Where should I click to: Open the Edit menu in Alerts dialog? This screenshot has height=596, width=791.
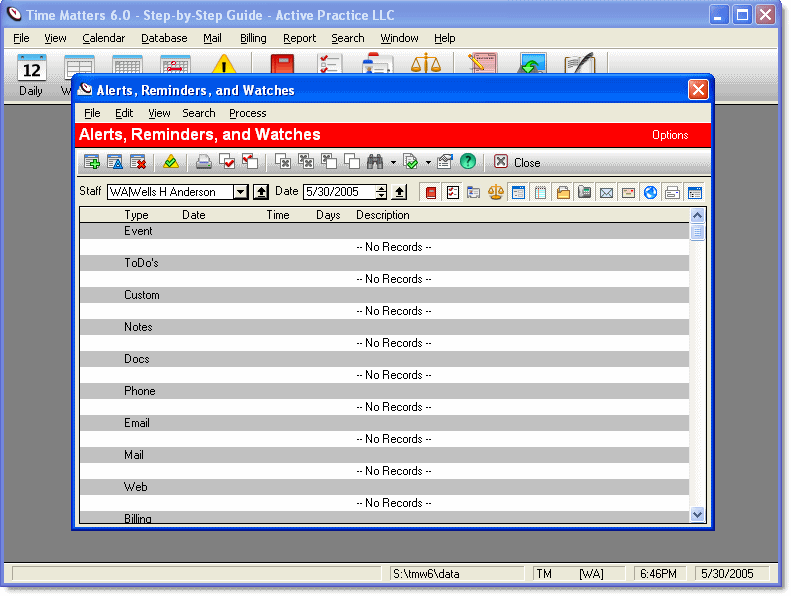124,113
